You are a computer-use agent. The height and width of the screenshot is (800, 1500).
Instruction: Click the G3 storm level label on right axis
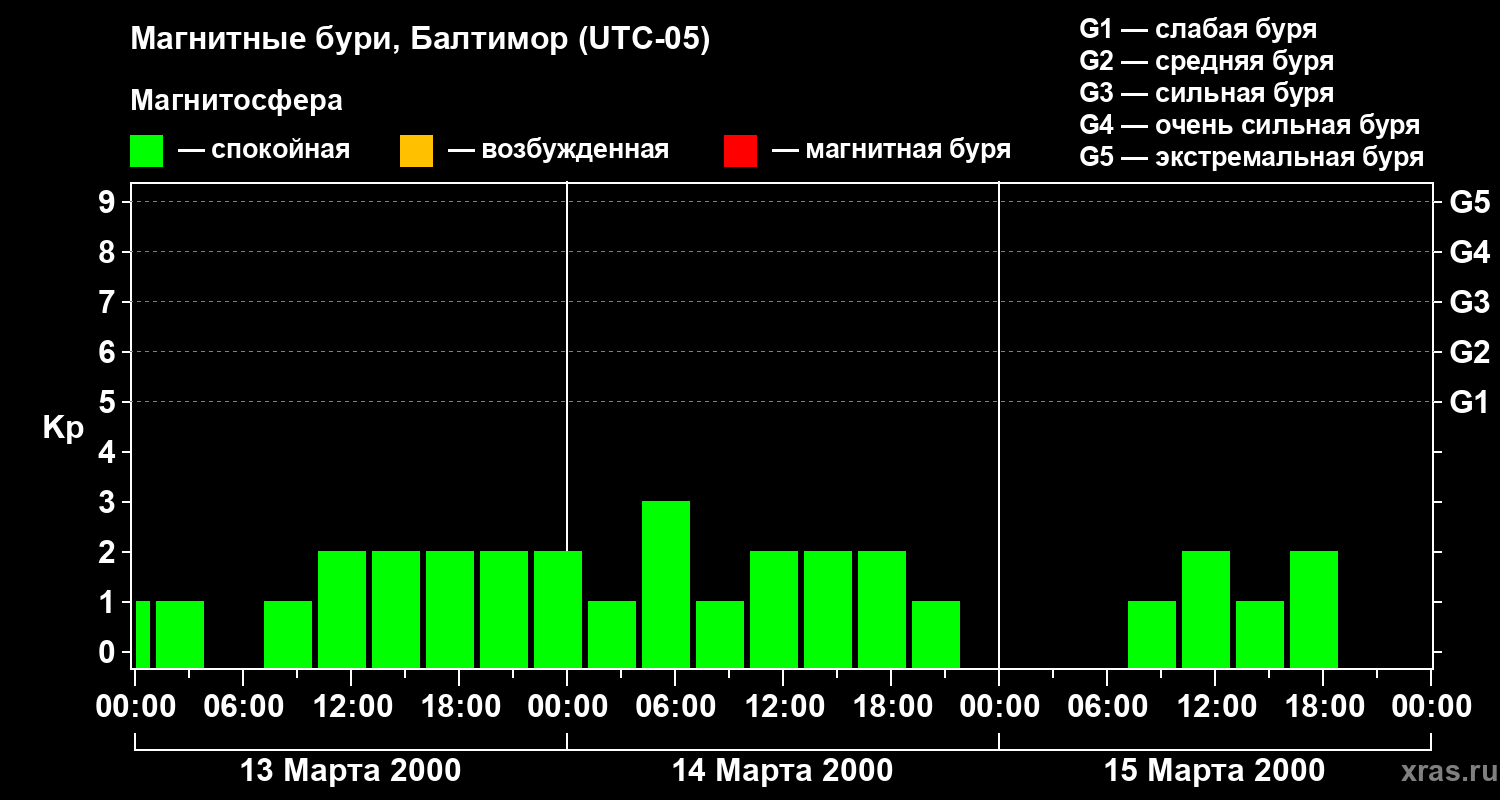[x=1469, y=302]
